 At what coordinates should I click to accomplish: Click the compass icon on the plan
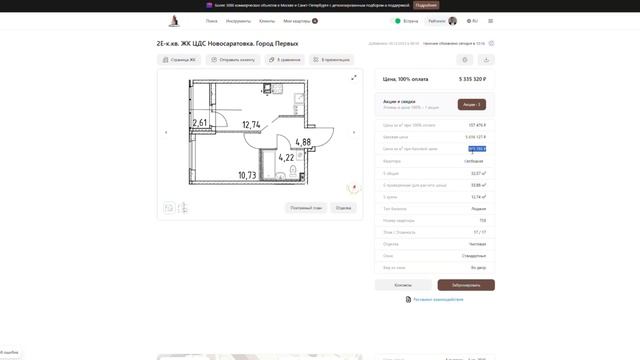click(x=353, y=188)
